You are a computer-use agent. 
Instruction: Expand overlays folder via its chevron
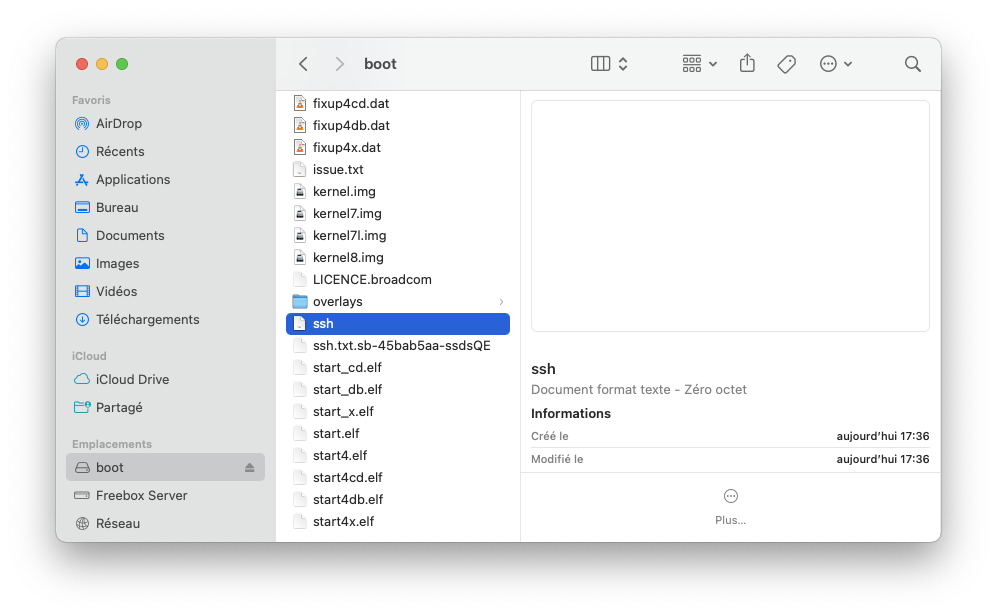pos(501,301)
